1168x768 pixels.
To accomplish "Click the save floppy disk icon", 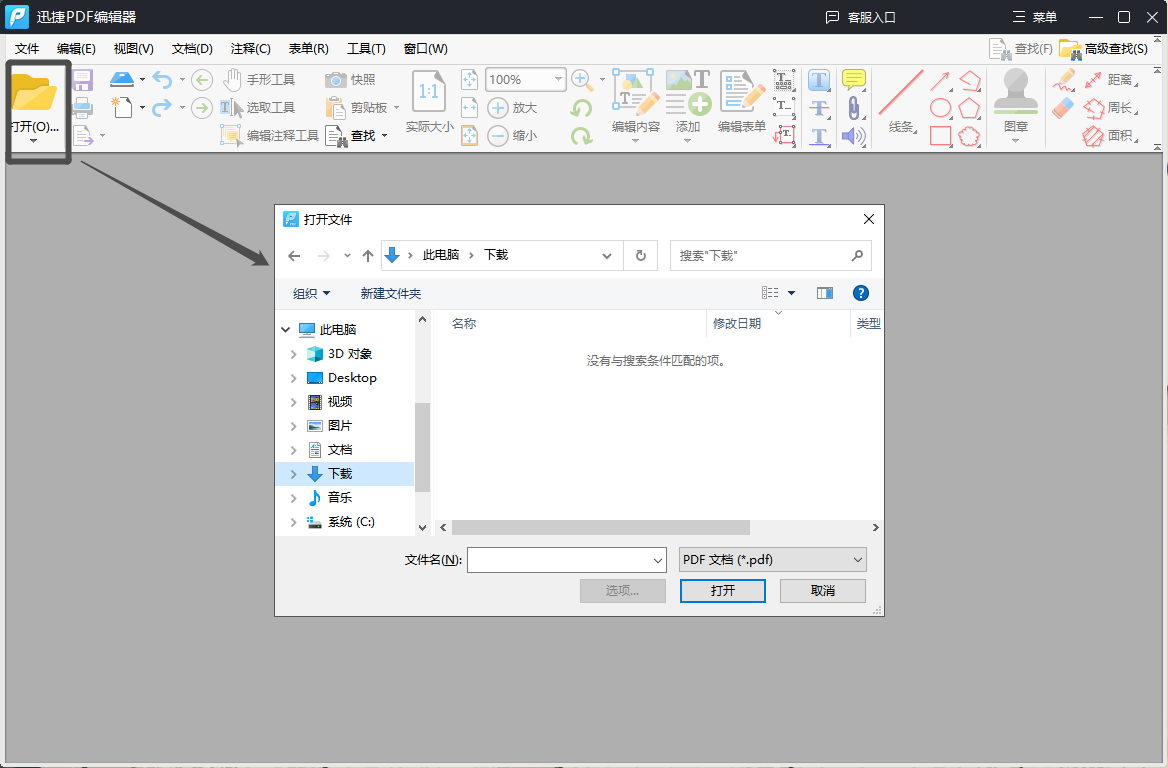I will (83, 80).
